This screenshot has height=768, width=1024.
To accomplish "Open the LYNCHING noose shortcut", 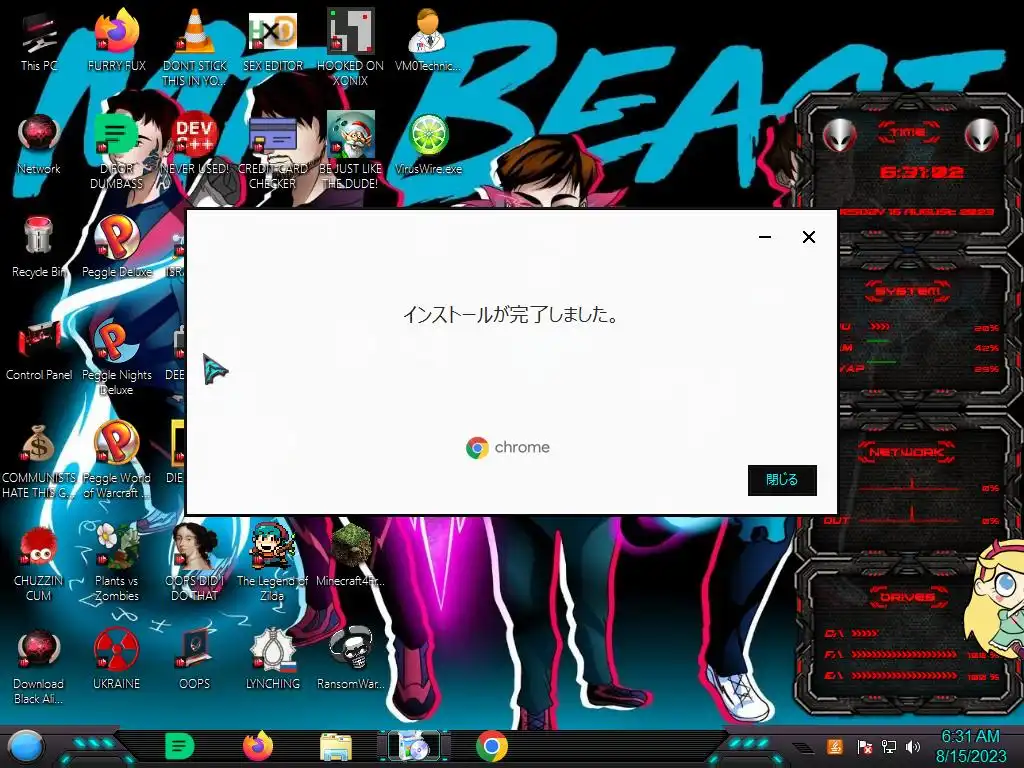I will [273, 660].
